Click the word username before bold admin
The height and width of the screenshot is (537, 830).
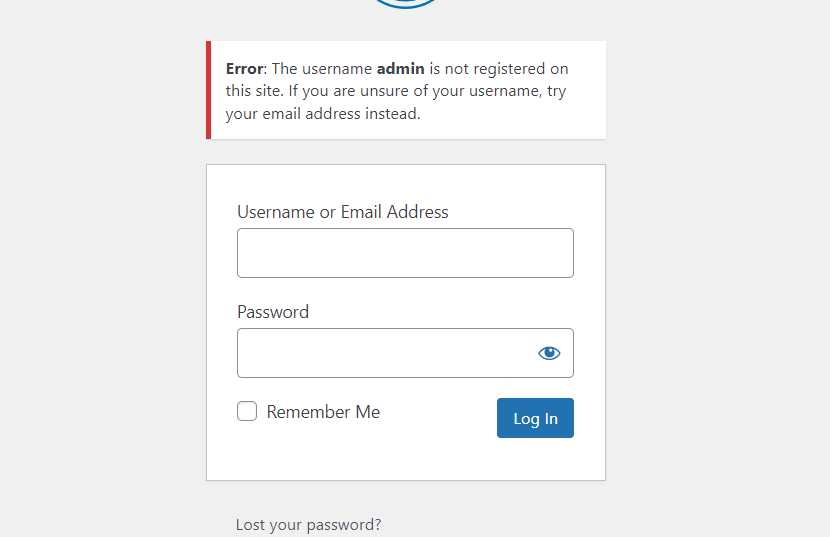pos(337,69)
